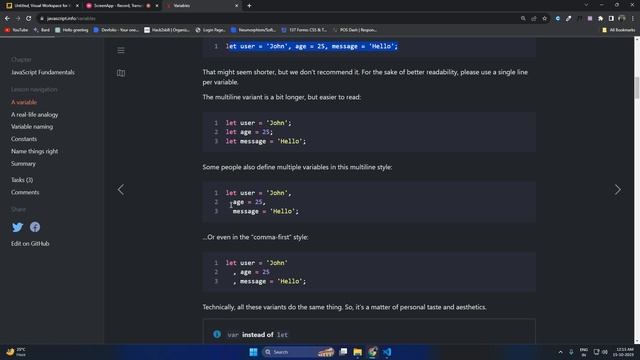Open Task View on taskbar
The image size is (640, 360).
click(343, 352)
